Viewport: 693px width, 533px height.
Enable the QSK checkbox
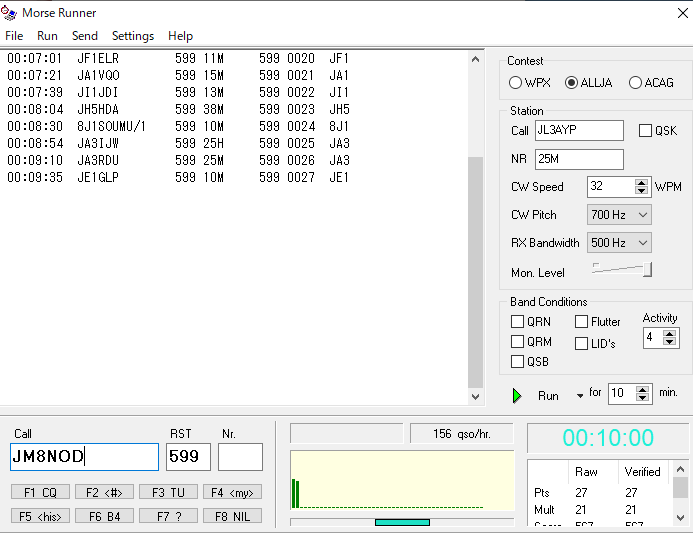(x=645, y=131)
